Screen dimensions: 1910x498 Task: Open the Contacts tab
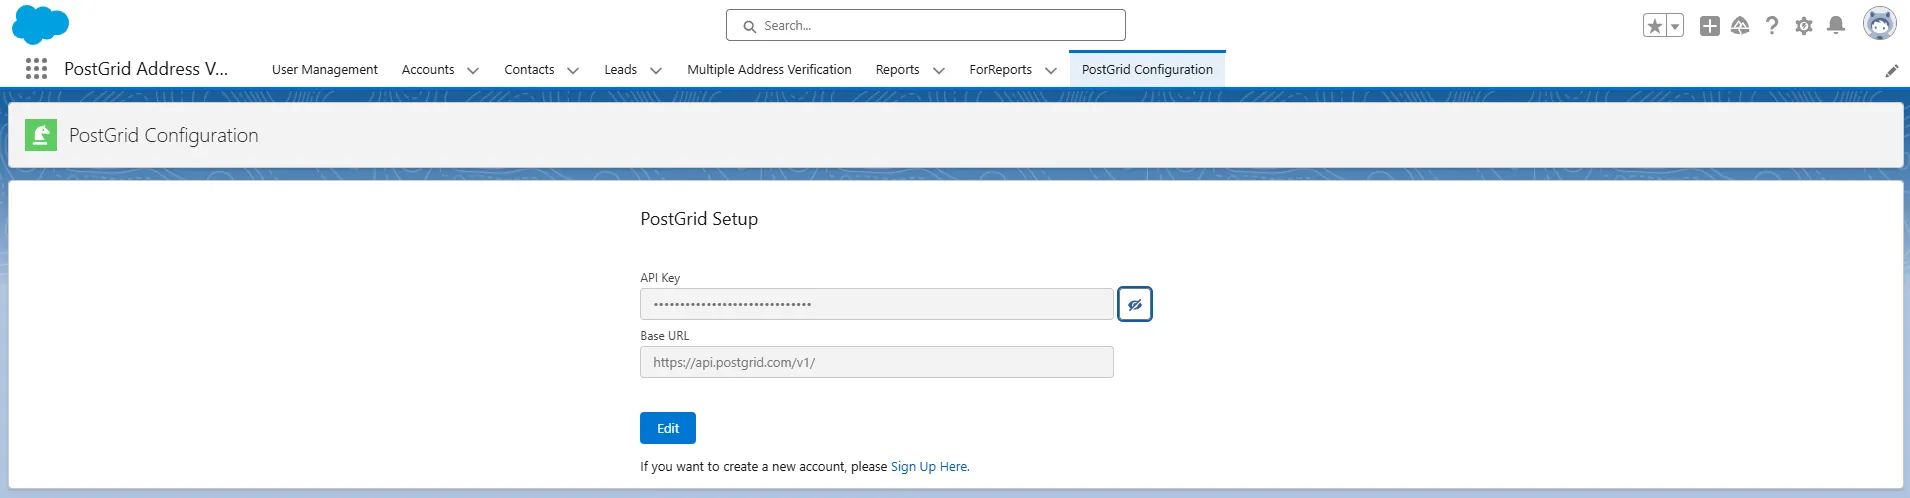pos(529,69)
